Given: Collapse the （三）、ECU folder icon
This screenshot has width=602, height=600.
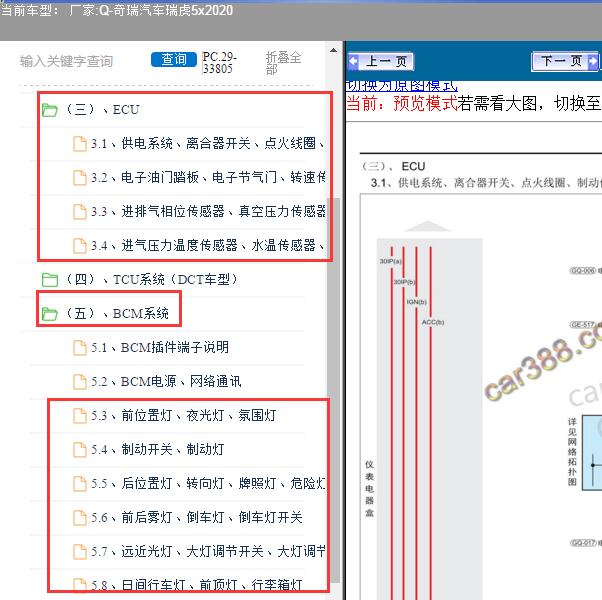Looking at the screenshot, I should (50, 110).
